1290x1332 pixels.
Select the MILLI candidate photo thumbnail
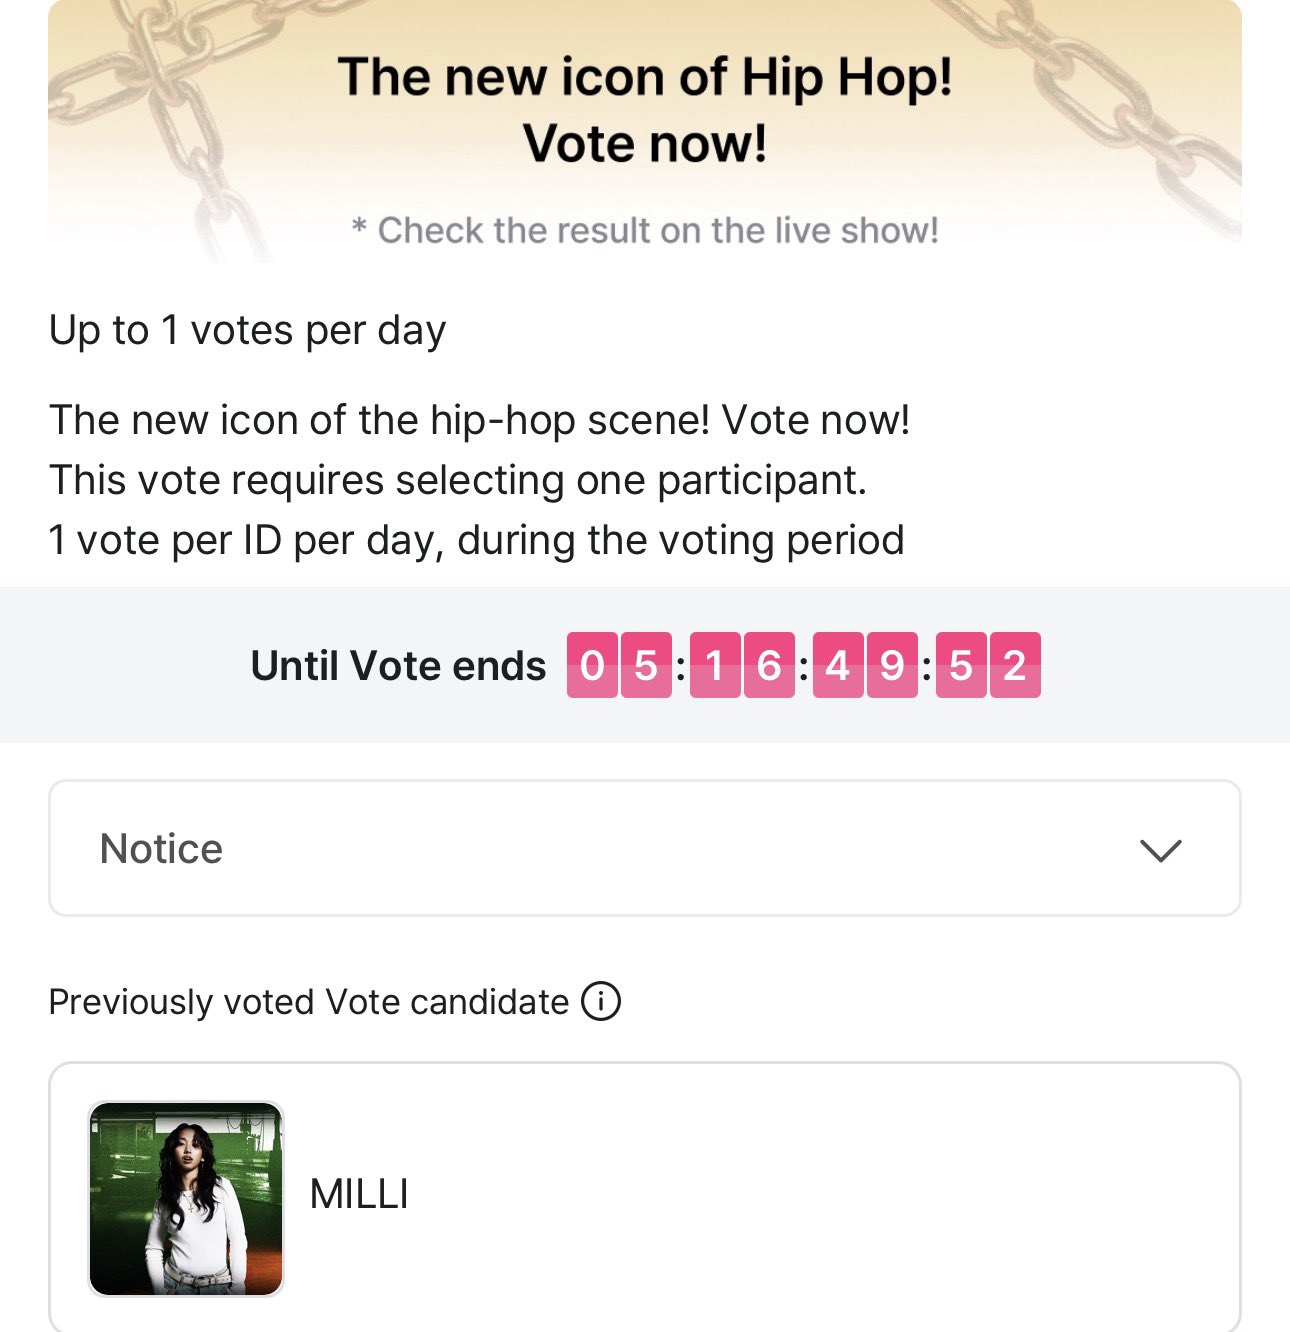(186, 1199)
